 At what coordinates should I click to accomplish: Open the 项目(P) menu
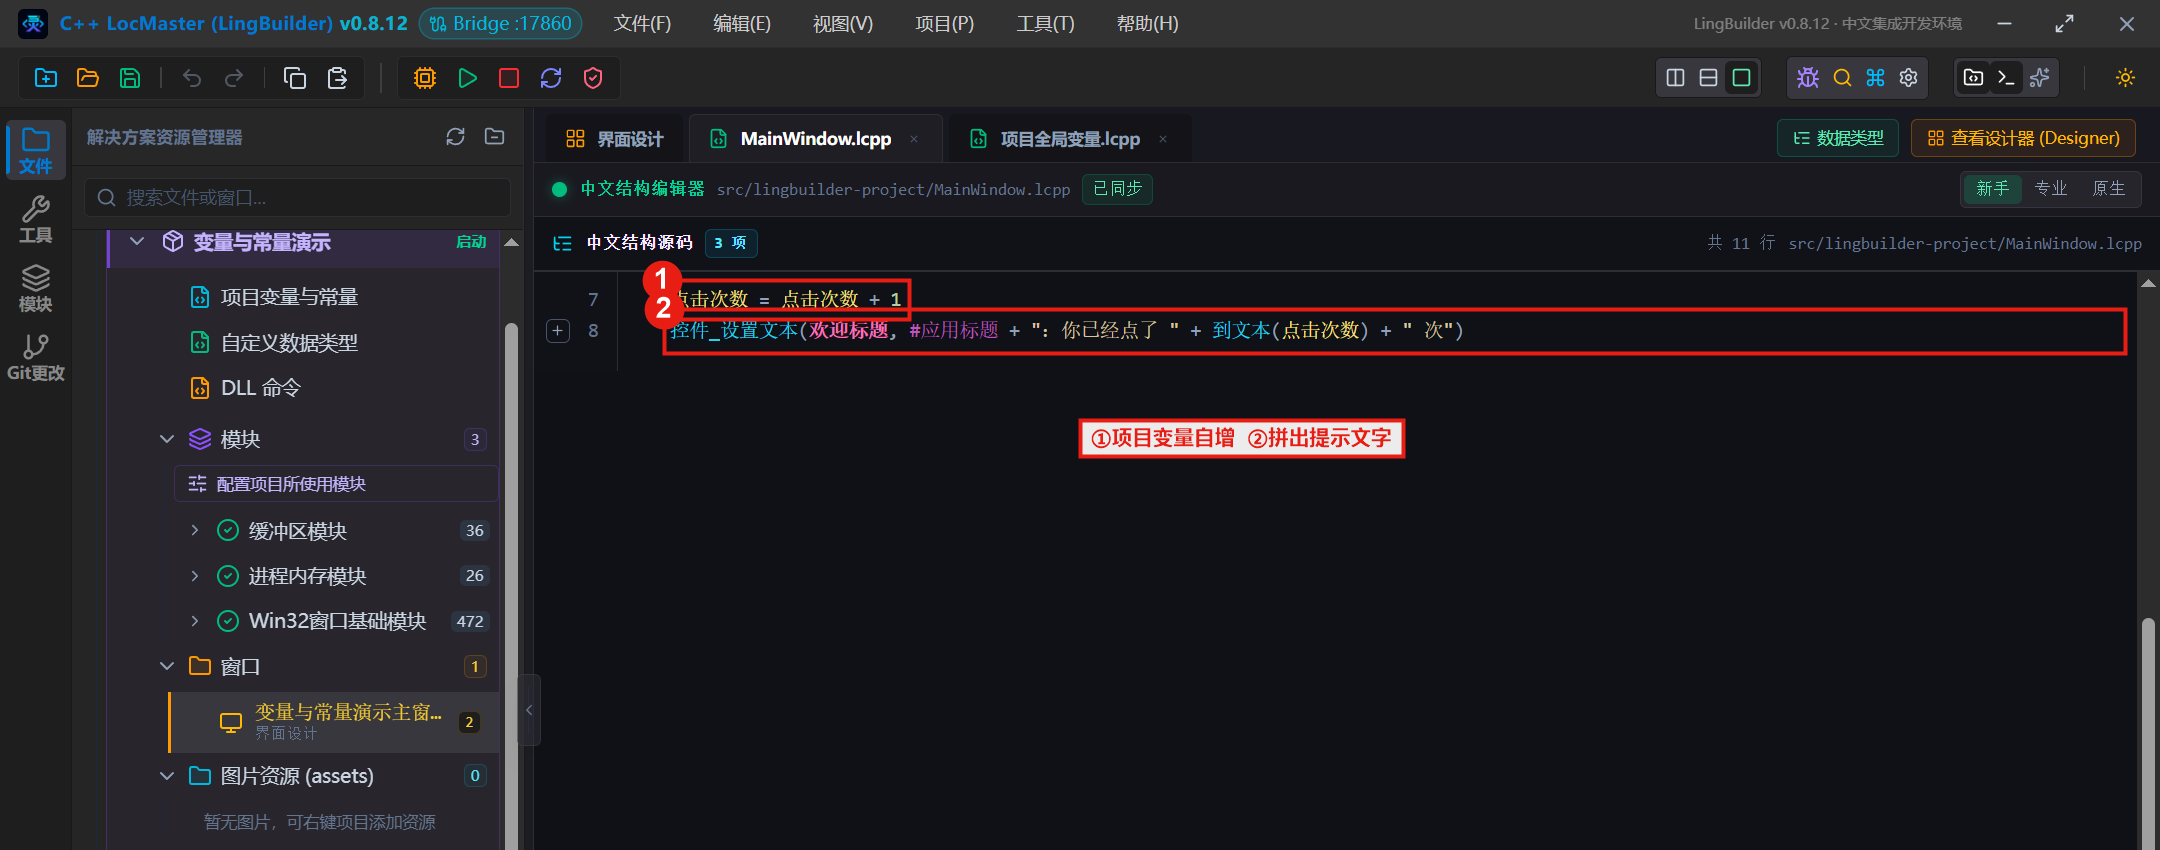pos(945,23)
